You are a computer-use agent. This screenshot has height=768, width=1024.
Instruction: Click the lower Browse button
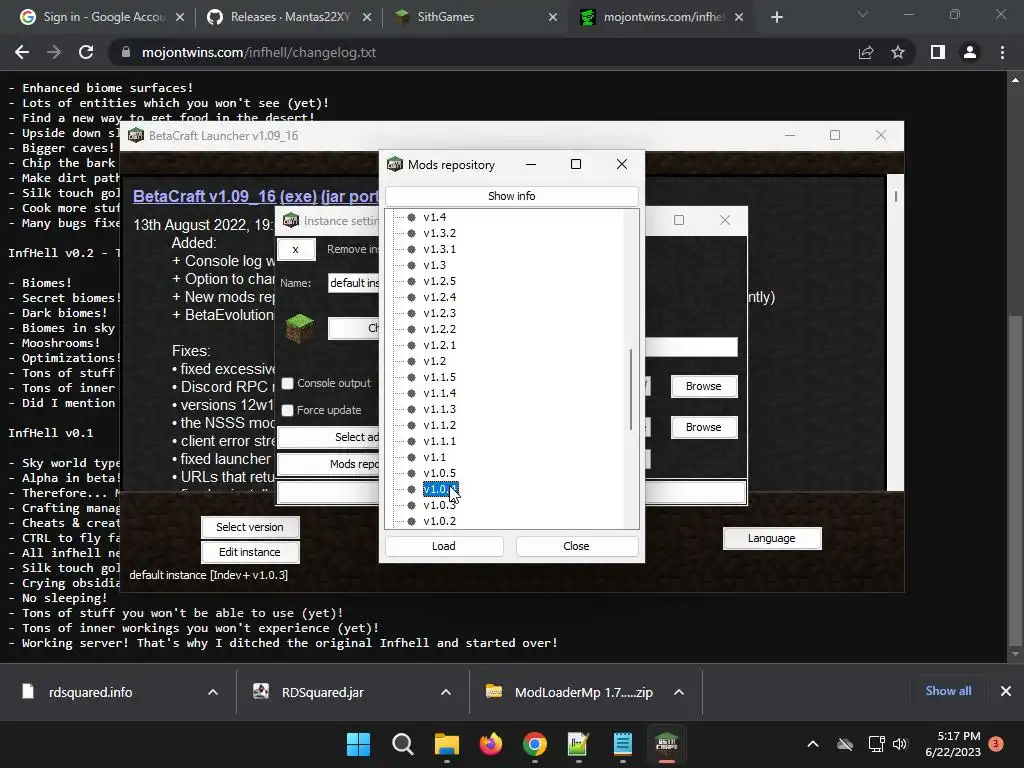pyautogui.click(x=704, y=427)
